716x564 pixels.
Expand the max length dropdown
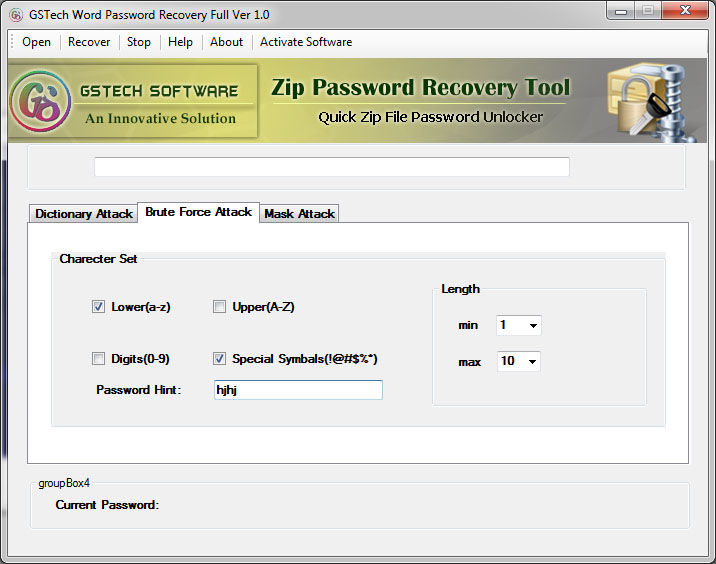tap(532, 361)
